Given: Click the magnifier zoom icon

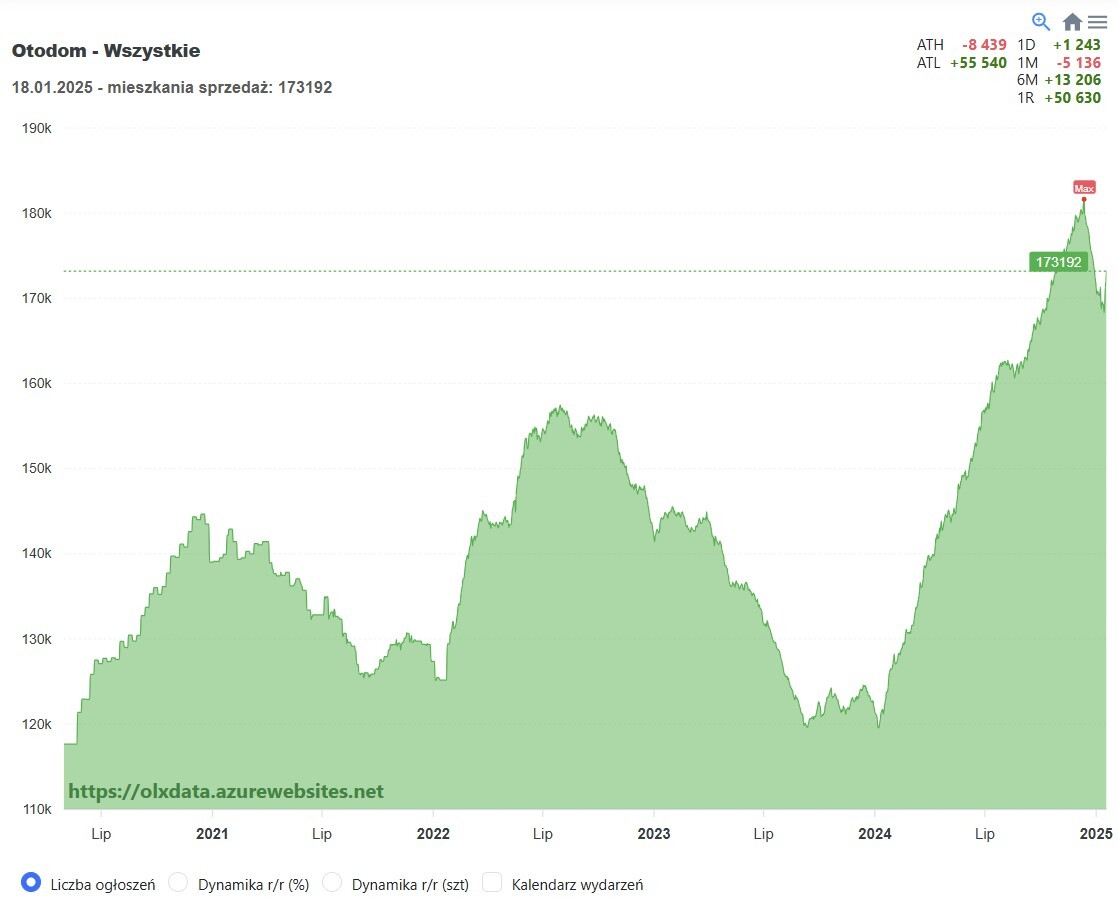Looking at the screenshot, I should tap(1041, 21).
